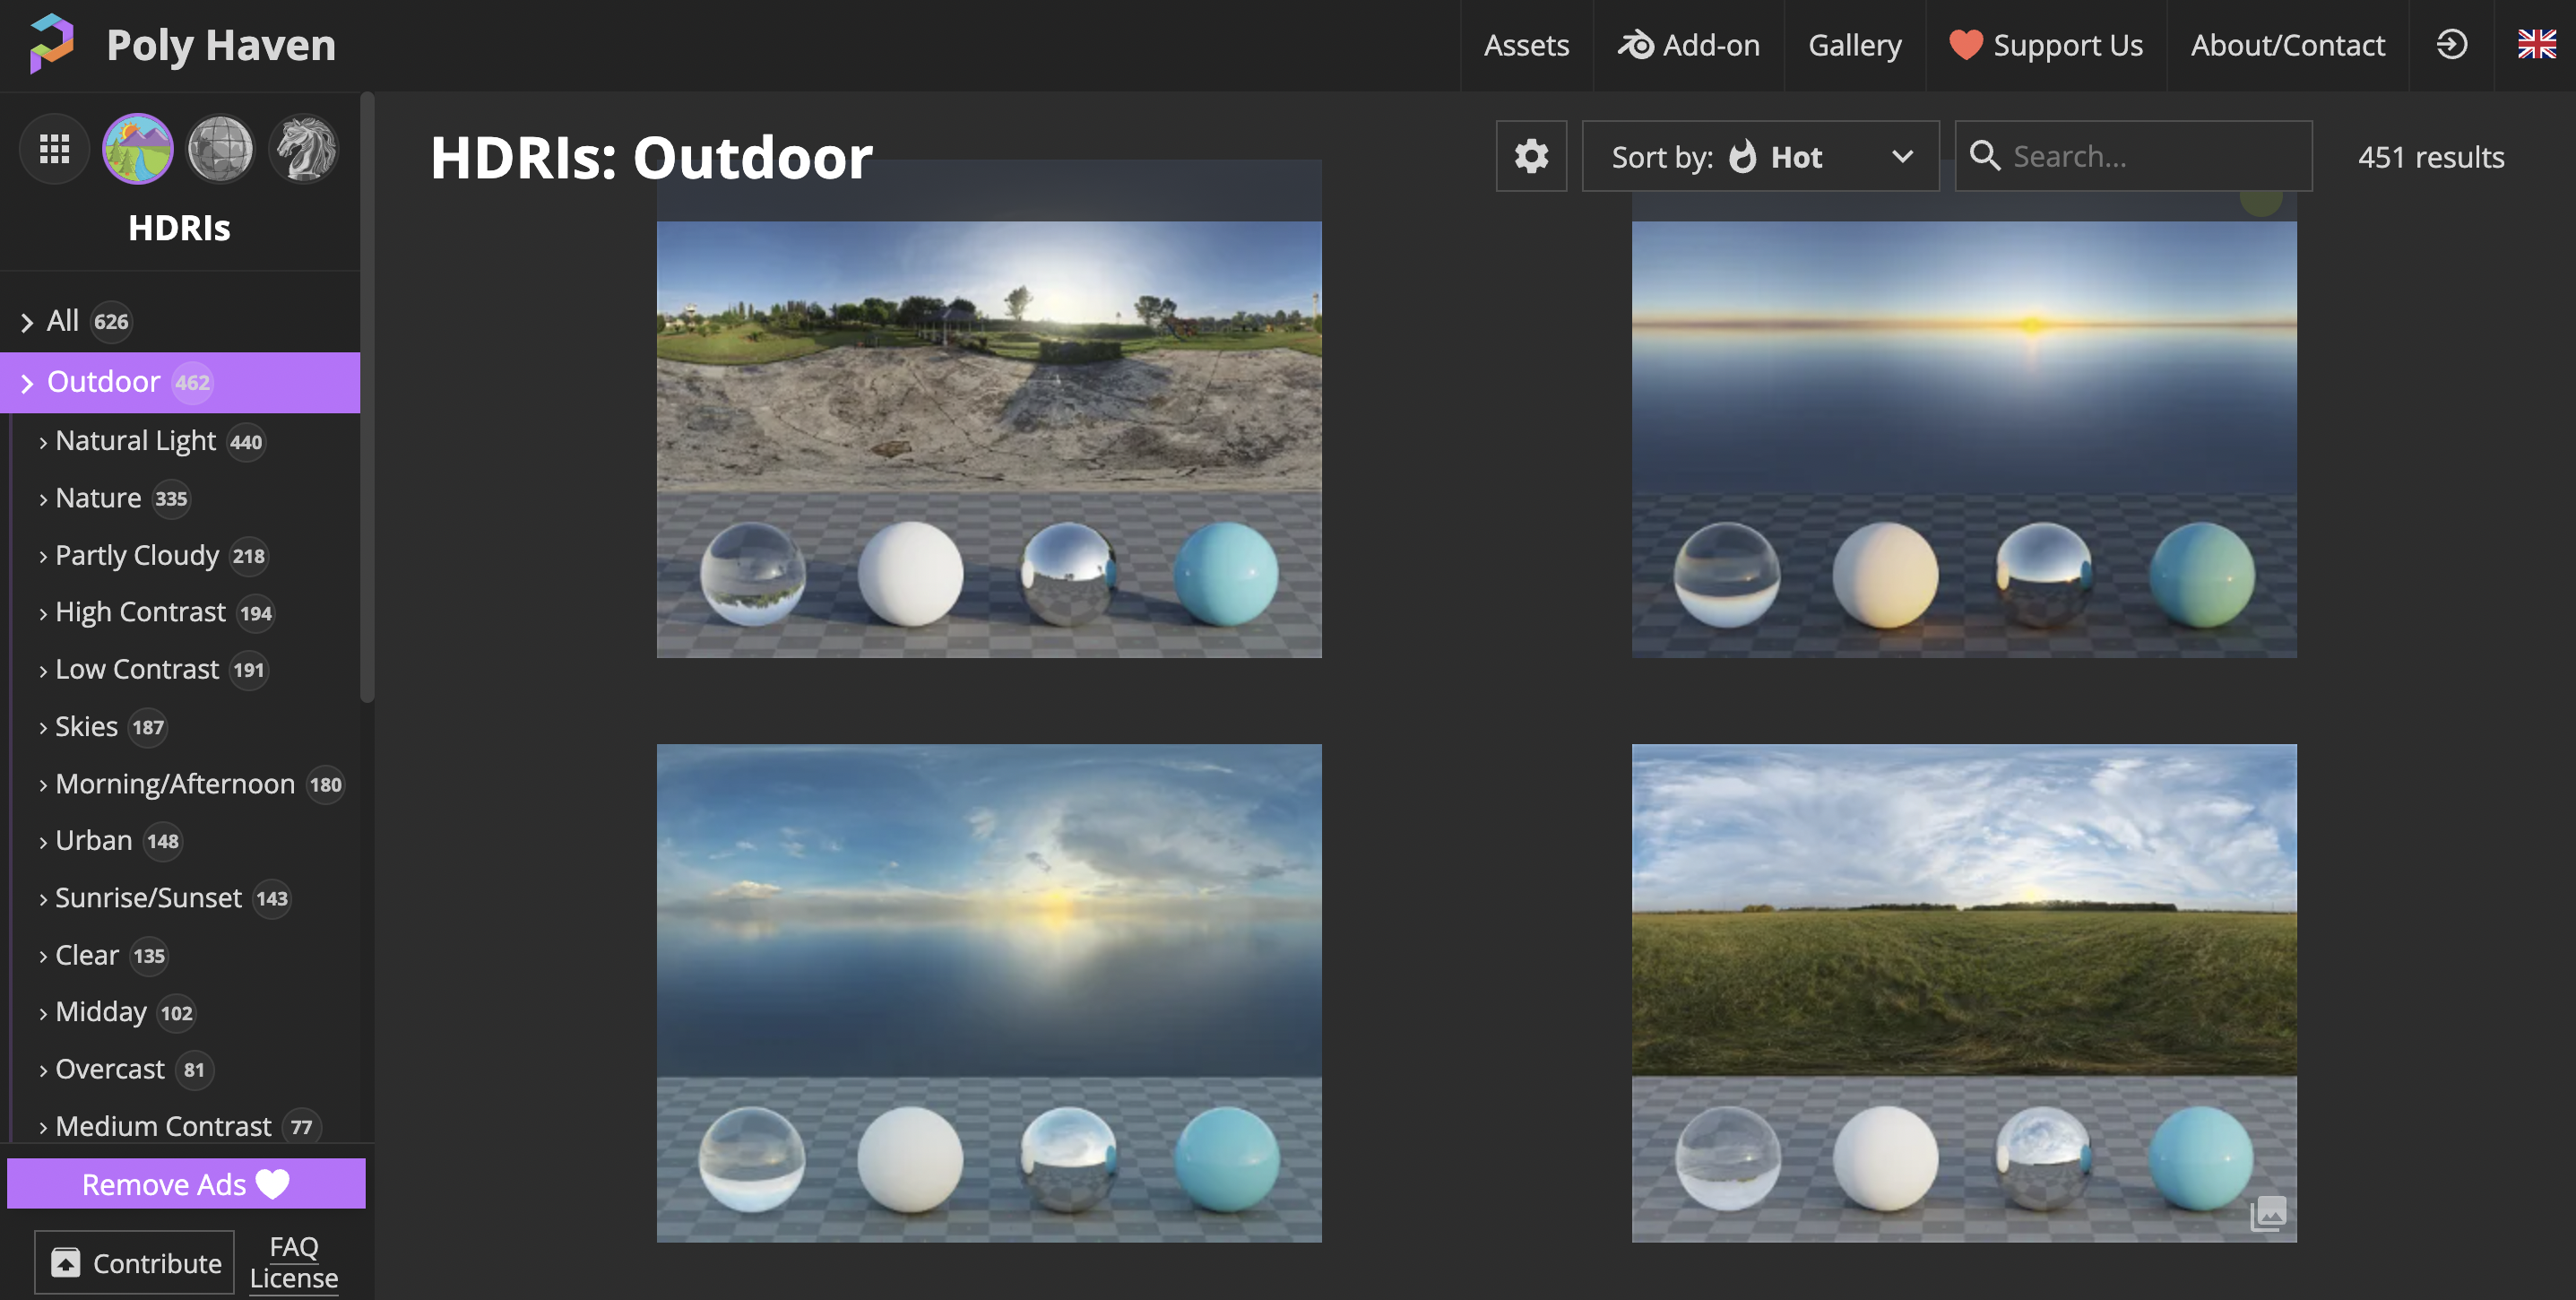Viewport: 2576px width, 1300px height.
Task: Open the cloudy lake sunrise HDRI thumbnail
Action: [x=989, y=993]
